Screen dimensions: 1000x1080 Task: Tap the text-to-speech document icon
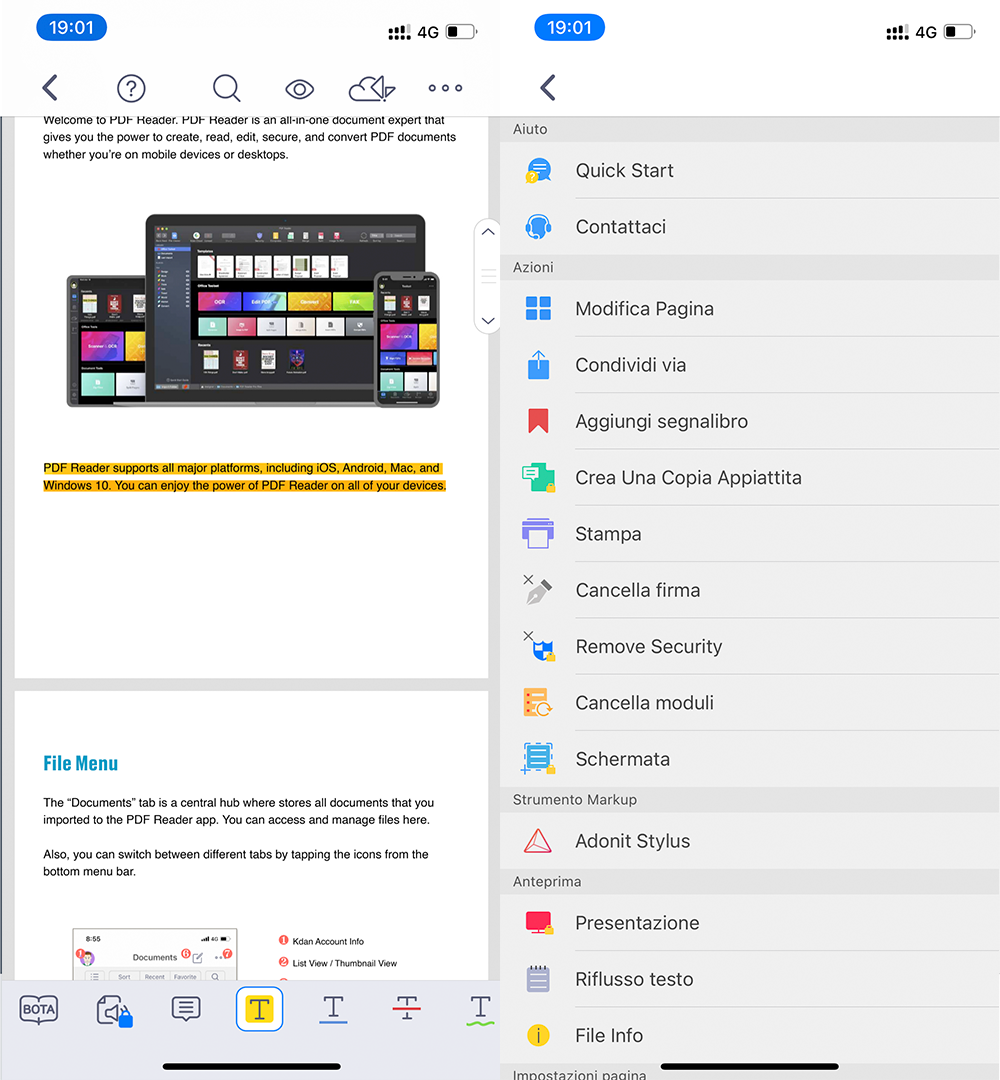click(x=113, y=1009)
